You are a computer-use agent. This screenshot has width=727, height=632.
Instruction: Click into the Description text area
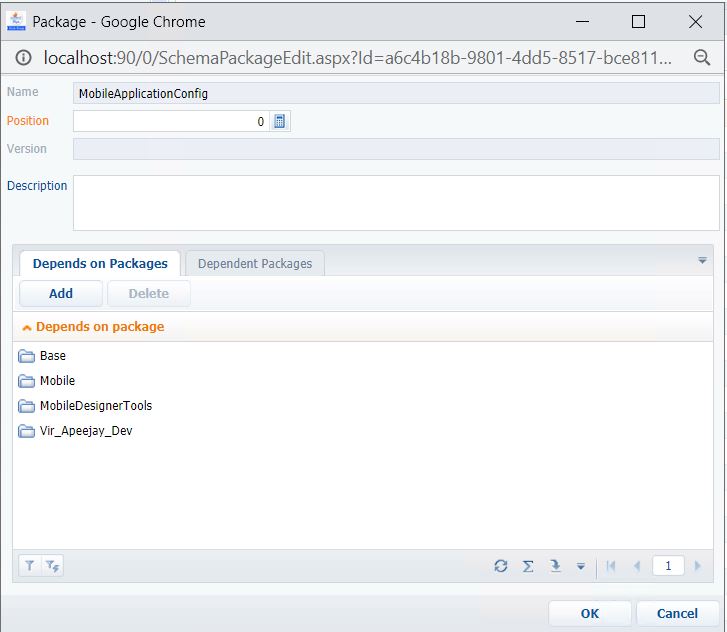point(396,203)
